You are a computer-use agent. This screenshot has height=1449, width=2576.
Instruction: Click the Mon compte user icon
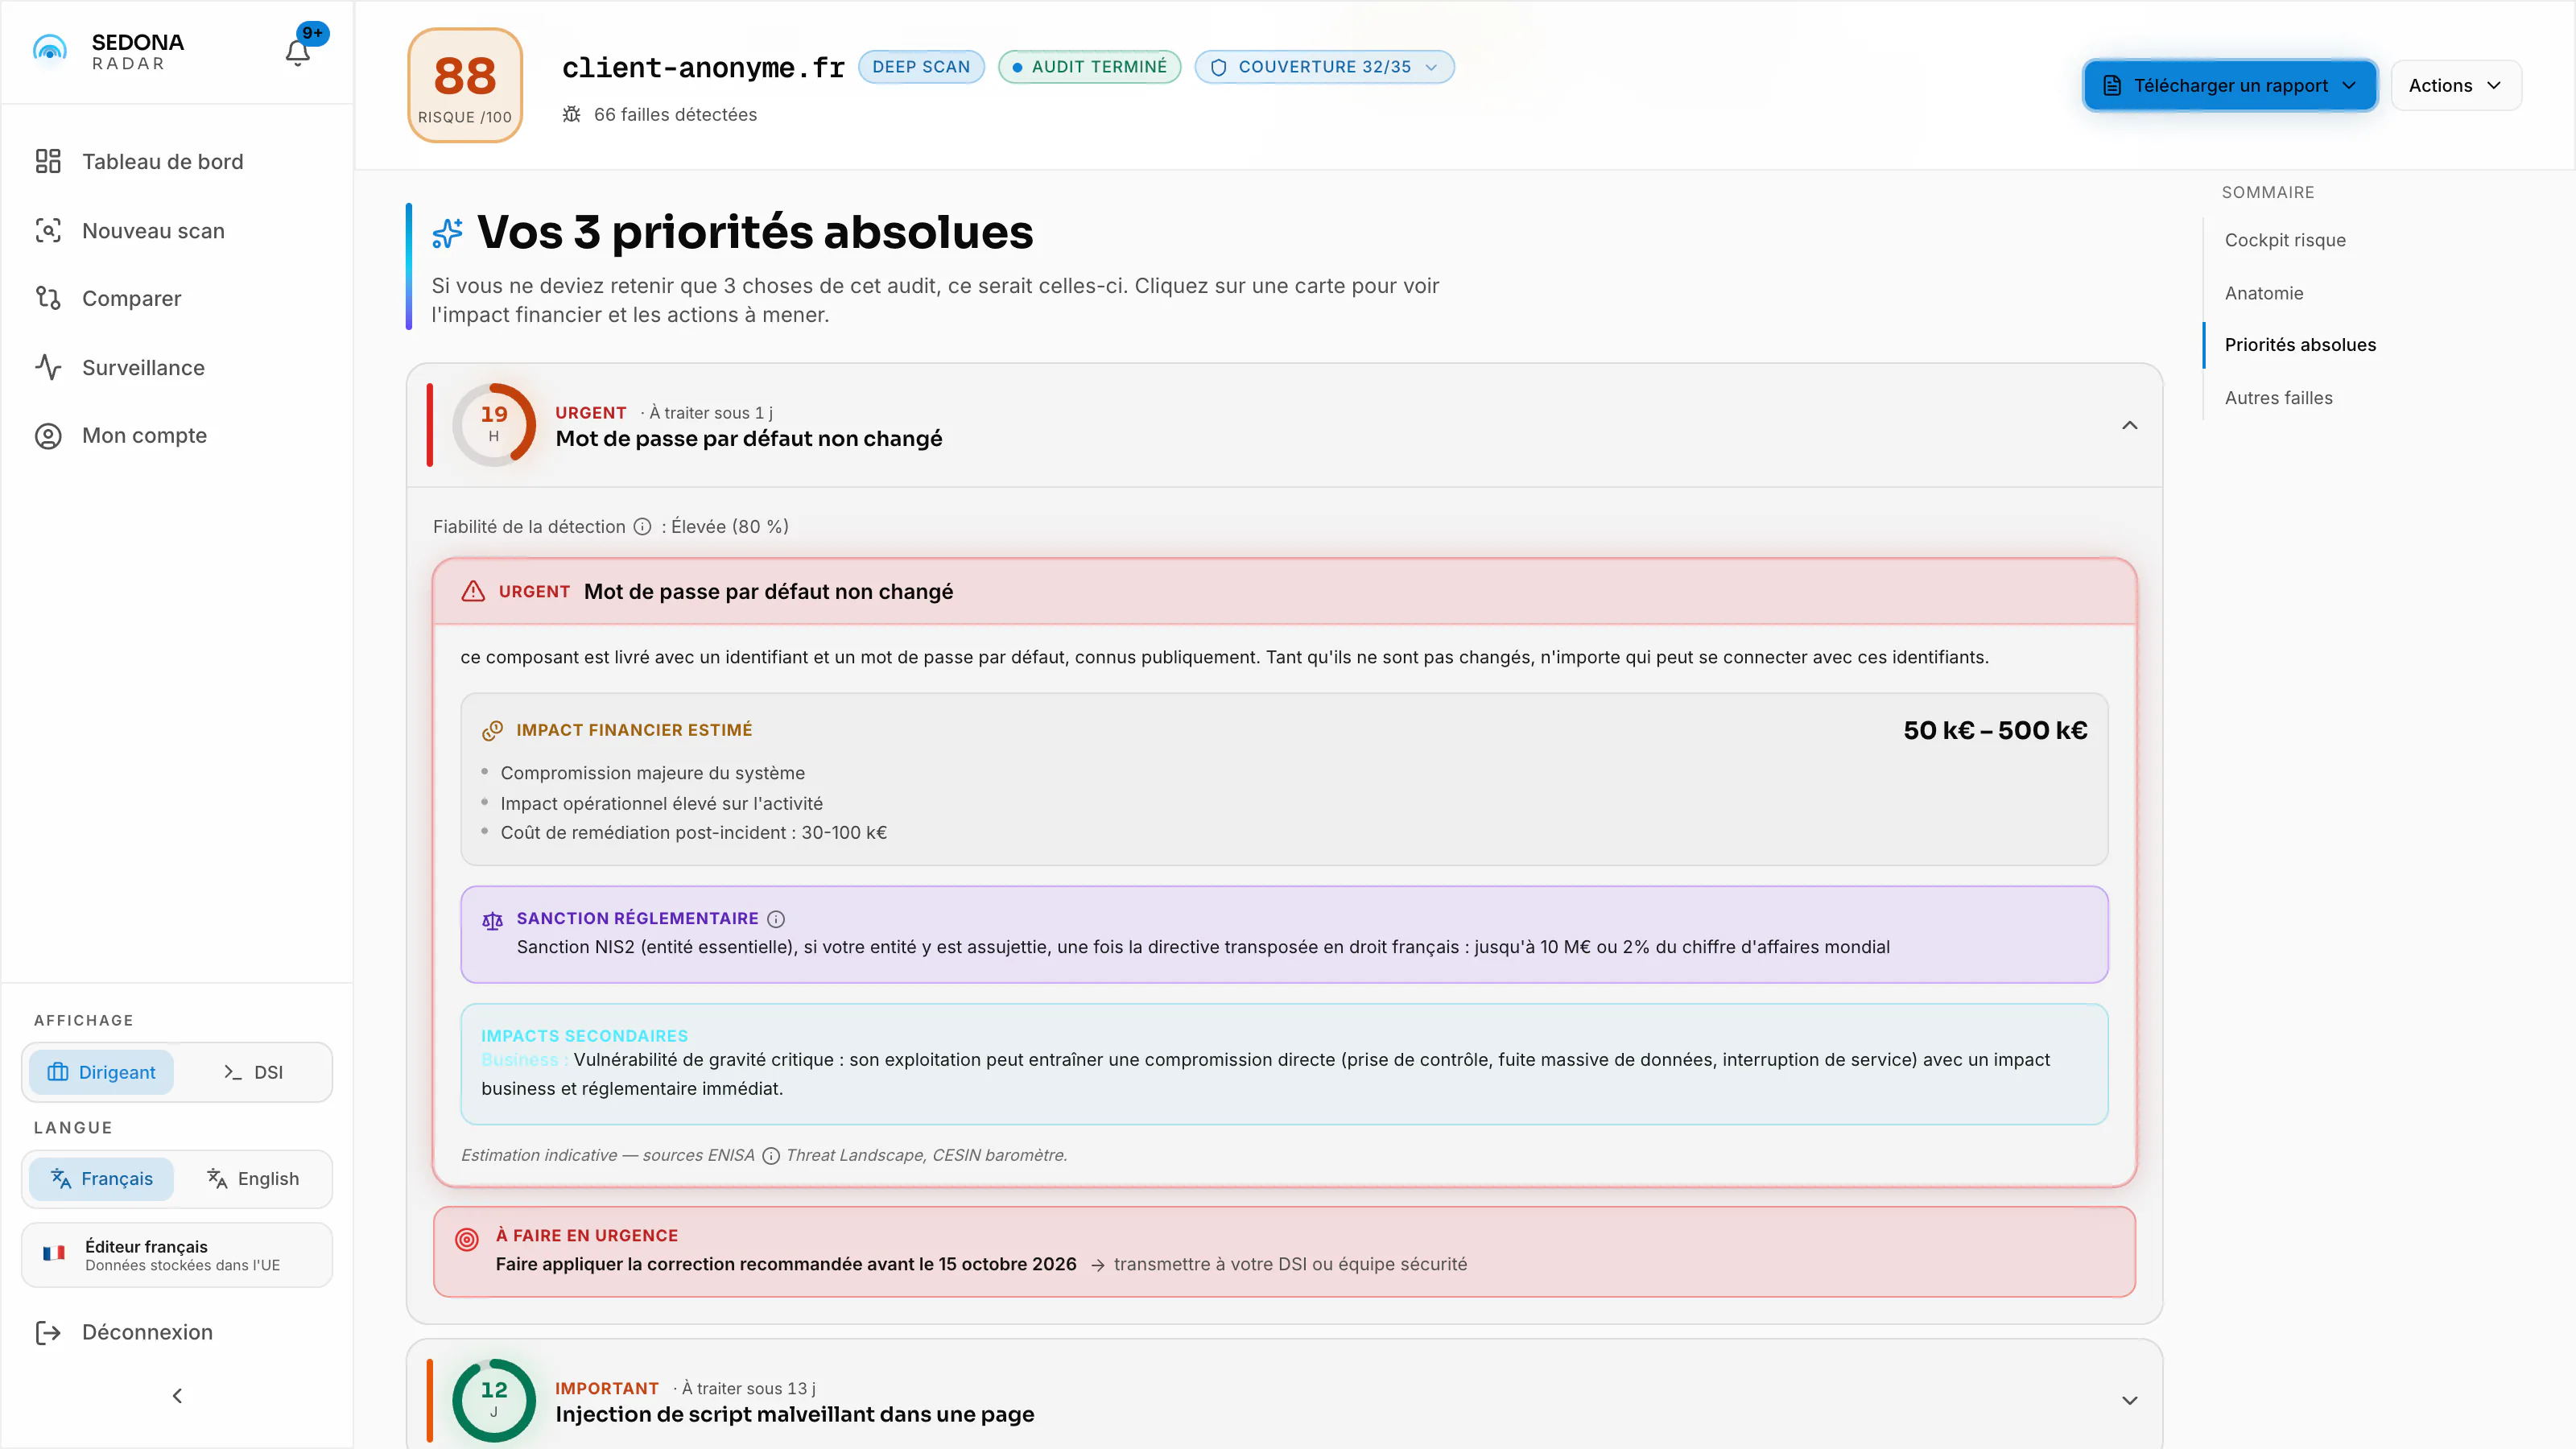coord(48,436)
